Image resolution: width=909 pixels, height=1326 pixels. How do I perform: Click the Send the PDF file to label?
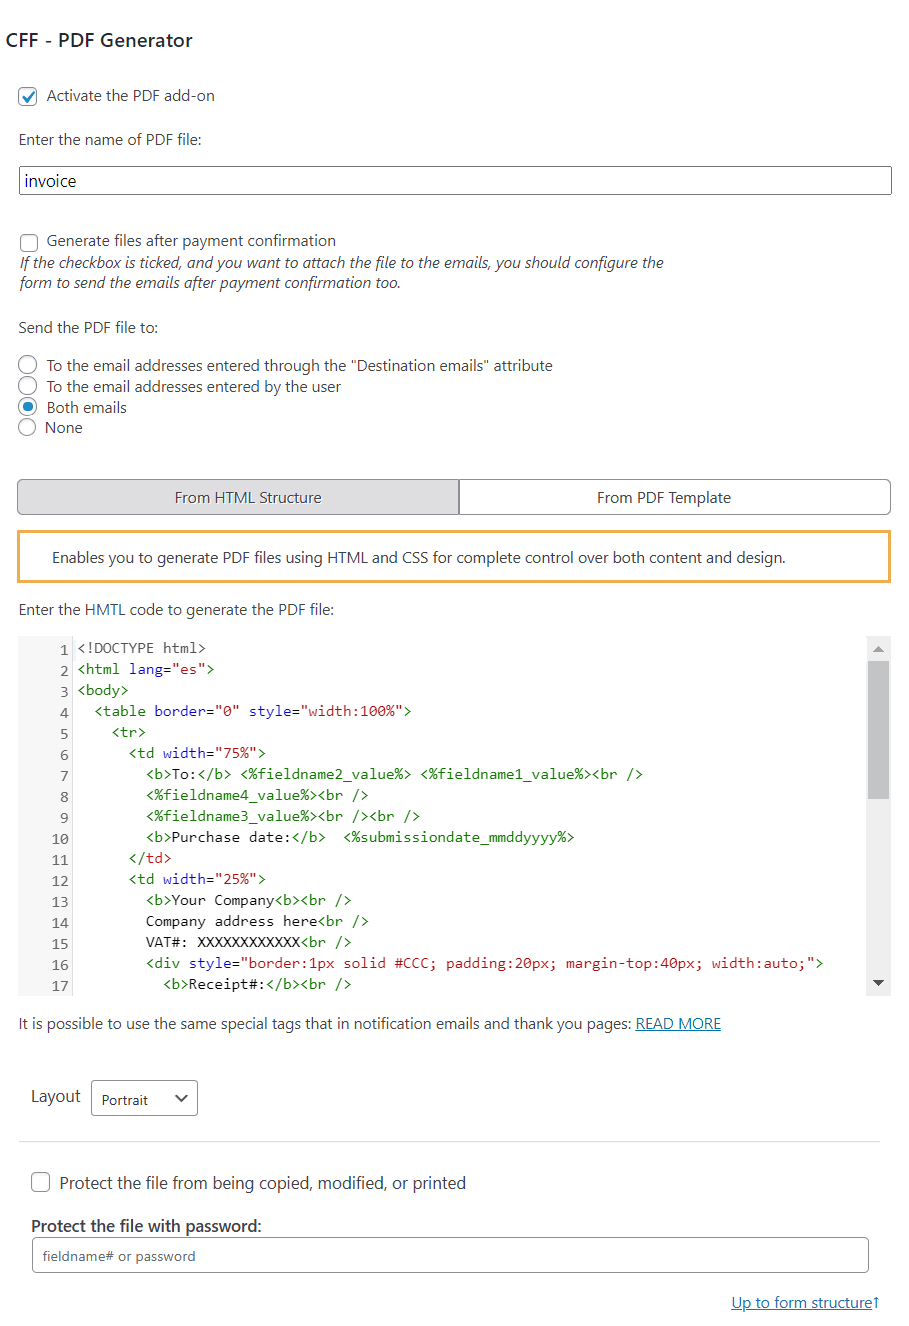coord(88,327)
